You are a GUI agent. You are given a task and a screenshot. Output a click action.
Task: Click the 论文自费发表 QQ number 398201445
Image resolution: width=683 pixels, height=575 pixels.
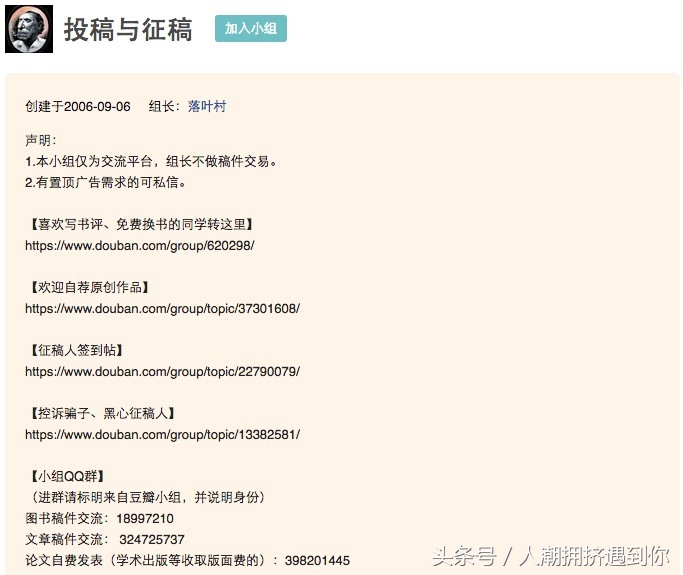click(x=317, y=560)
